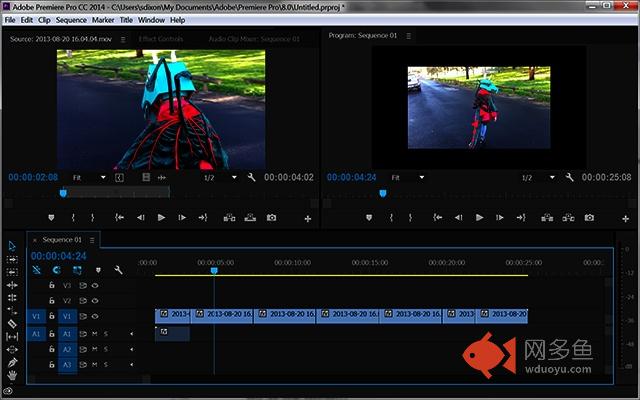
Task: Export frame from Source monitor
Action: (x=271, y=218)
